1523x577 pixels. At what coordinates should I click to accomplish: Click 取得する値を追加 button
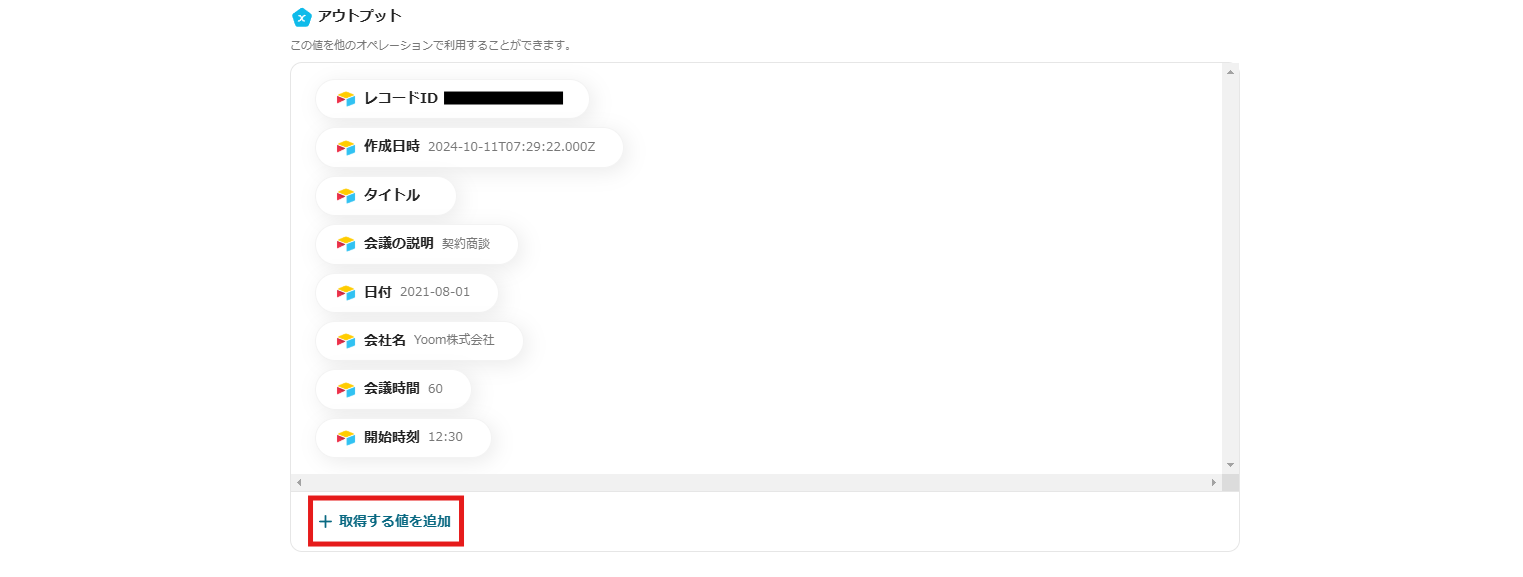(x=394, y=522)
